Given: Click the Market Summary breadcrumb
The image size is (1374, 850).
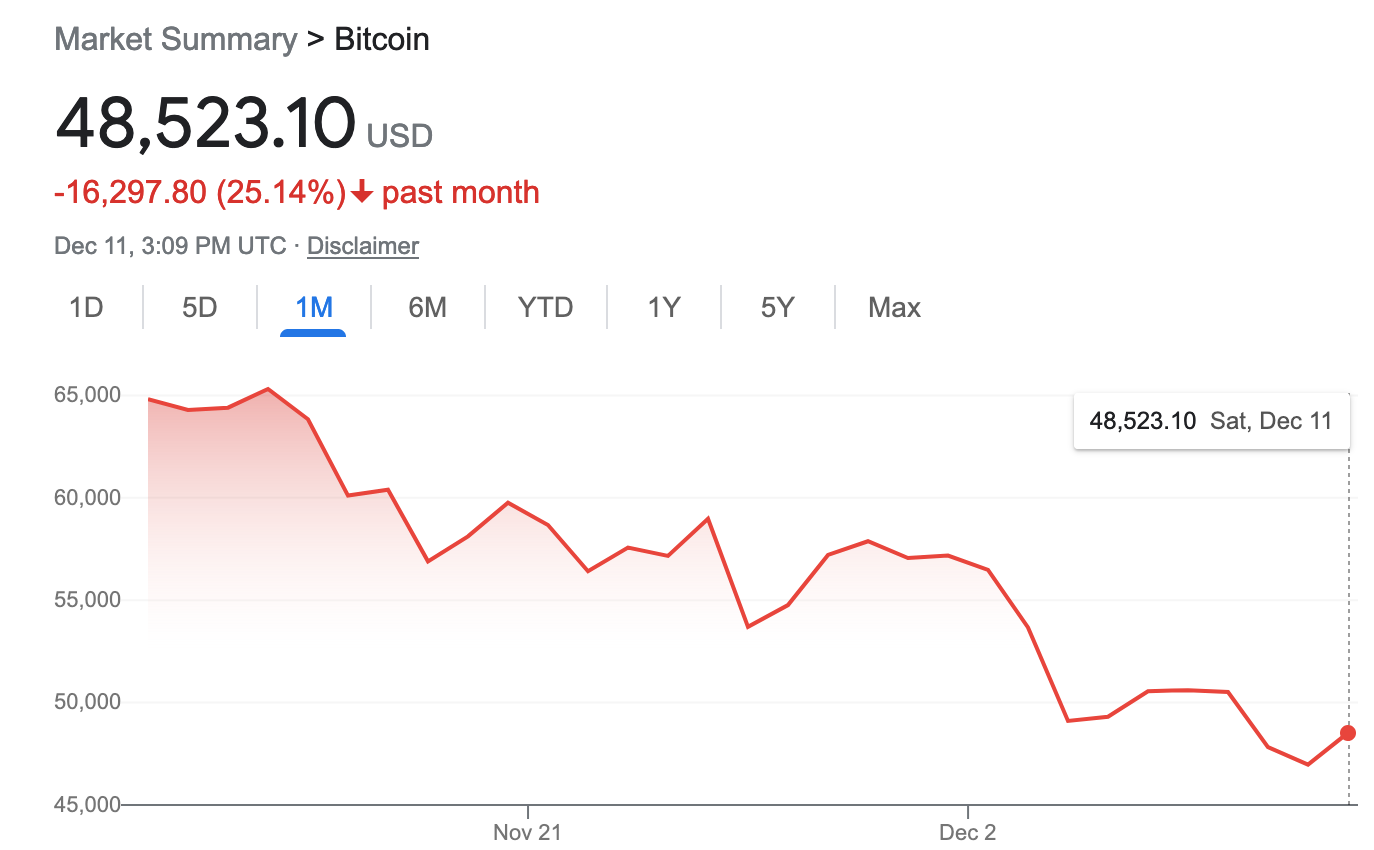Looking at the screenshot, I should coord(175,40).
